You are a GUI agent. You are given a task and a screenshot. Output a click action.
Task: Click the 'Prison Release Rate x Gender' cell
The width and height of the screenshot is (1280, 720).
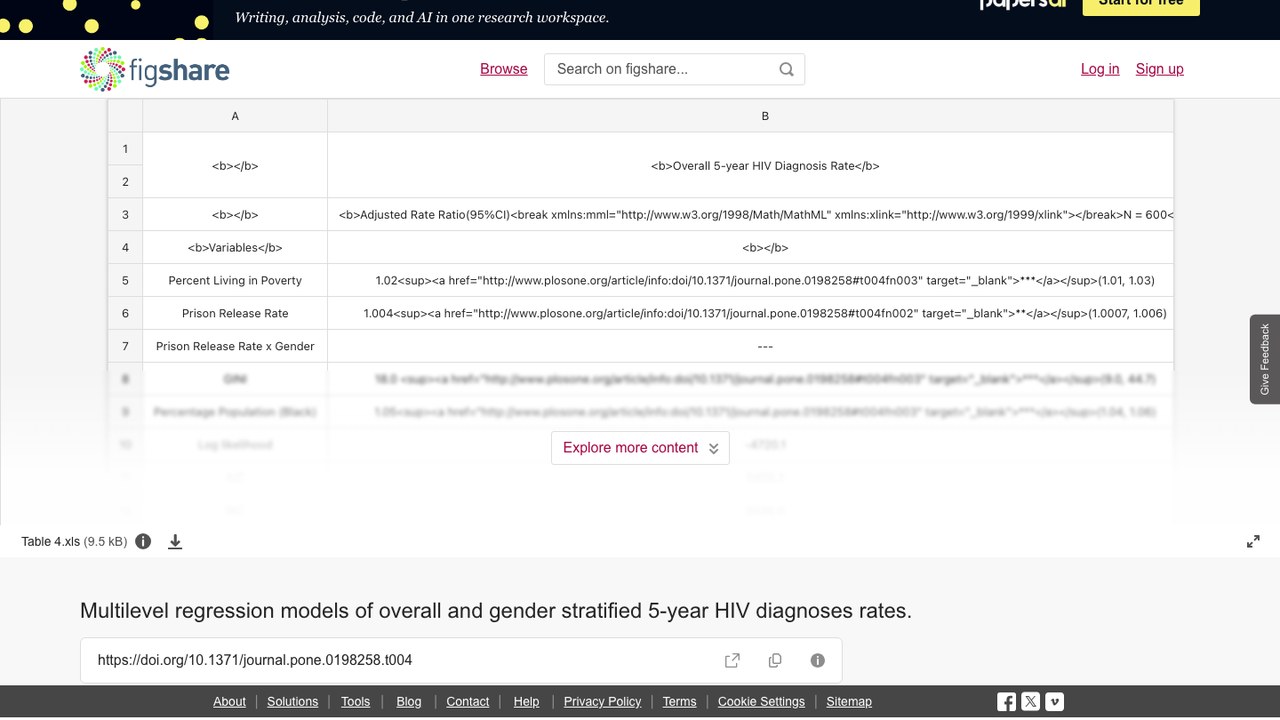coord(235,347)
